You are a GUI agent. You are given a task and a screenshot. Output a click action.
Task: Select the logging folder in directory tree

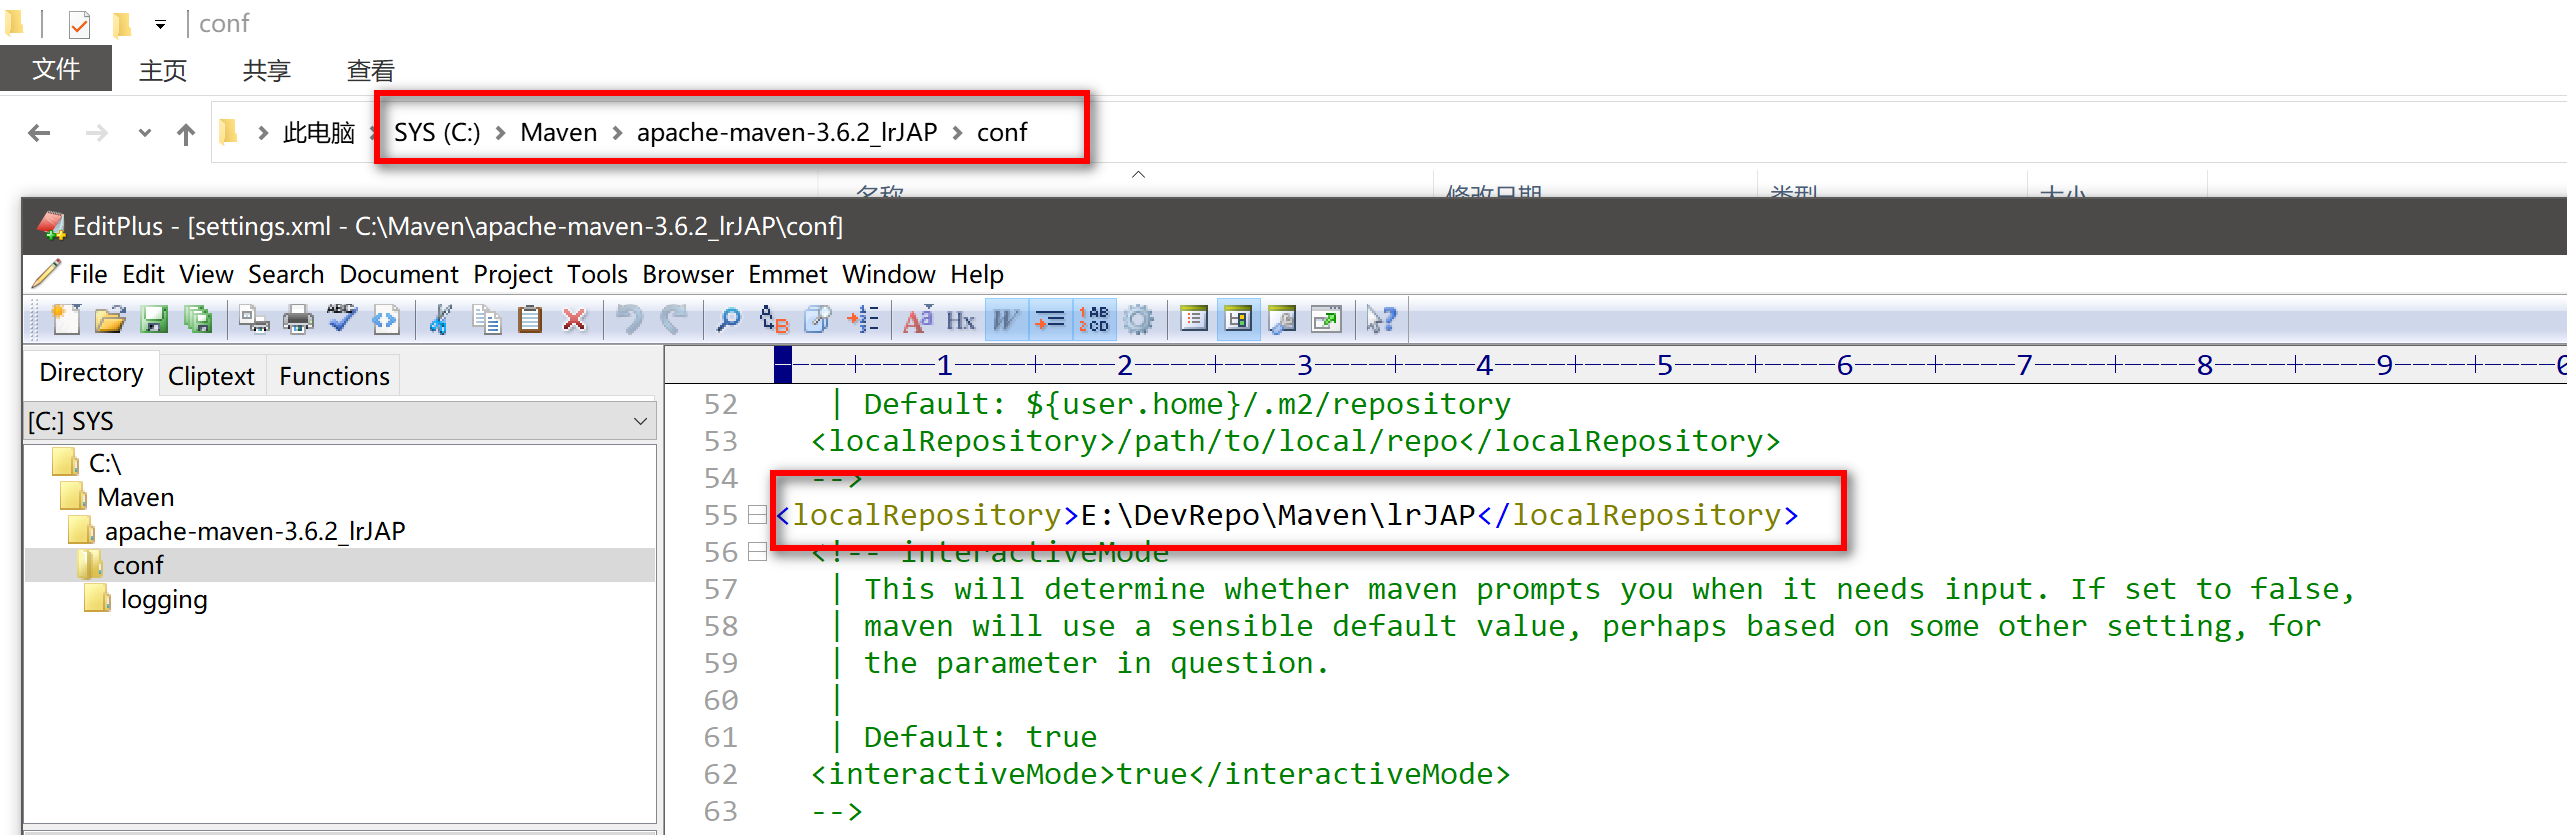(164, 599)
